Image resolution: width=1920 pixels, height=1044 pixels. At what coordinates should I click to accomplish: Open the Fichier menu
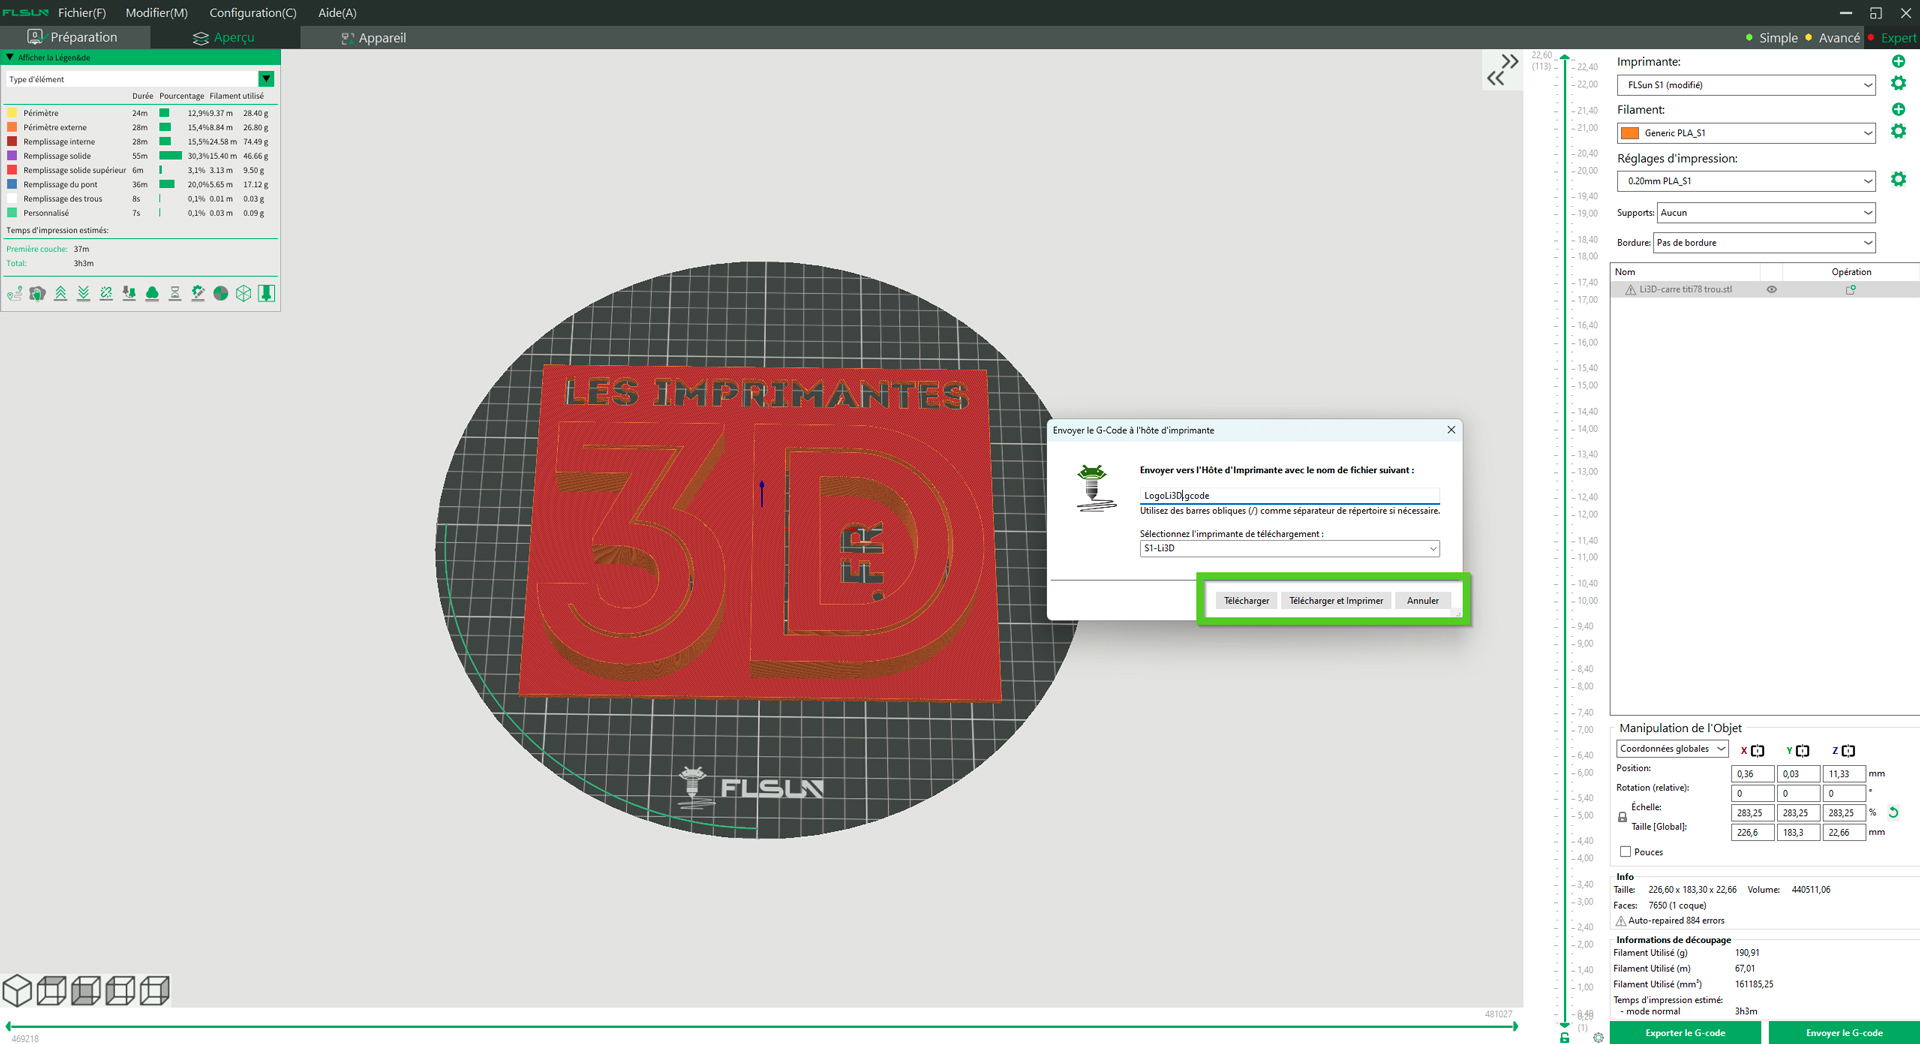82,13
